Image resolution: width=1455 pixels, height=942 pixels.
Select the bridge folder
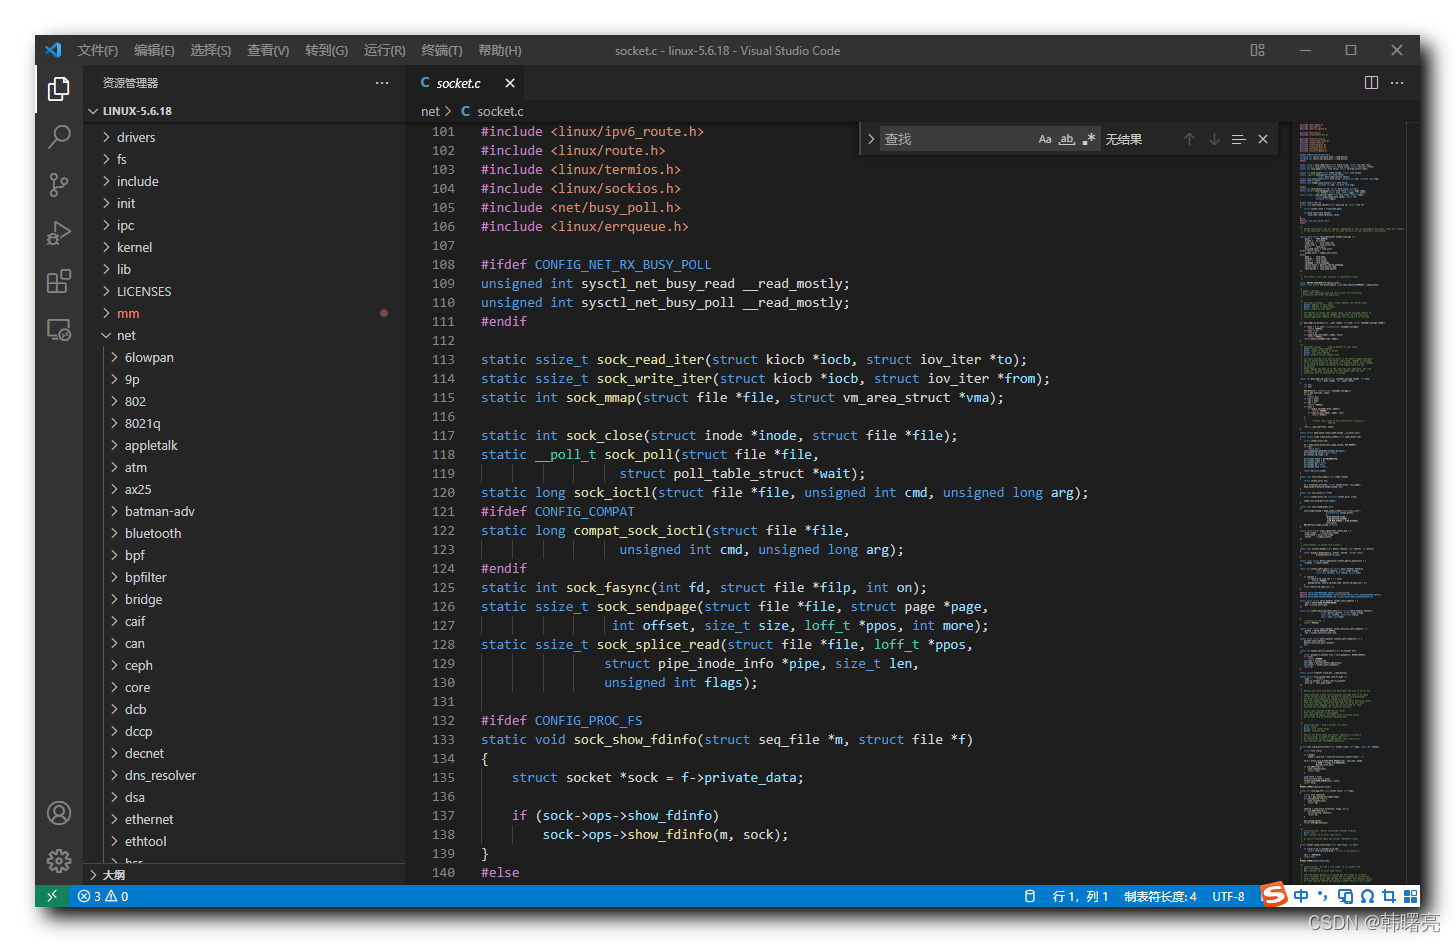pyautogui.click(x=245, y=599)
